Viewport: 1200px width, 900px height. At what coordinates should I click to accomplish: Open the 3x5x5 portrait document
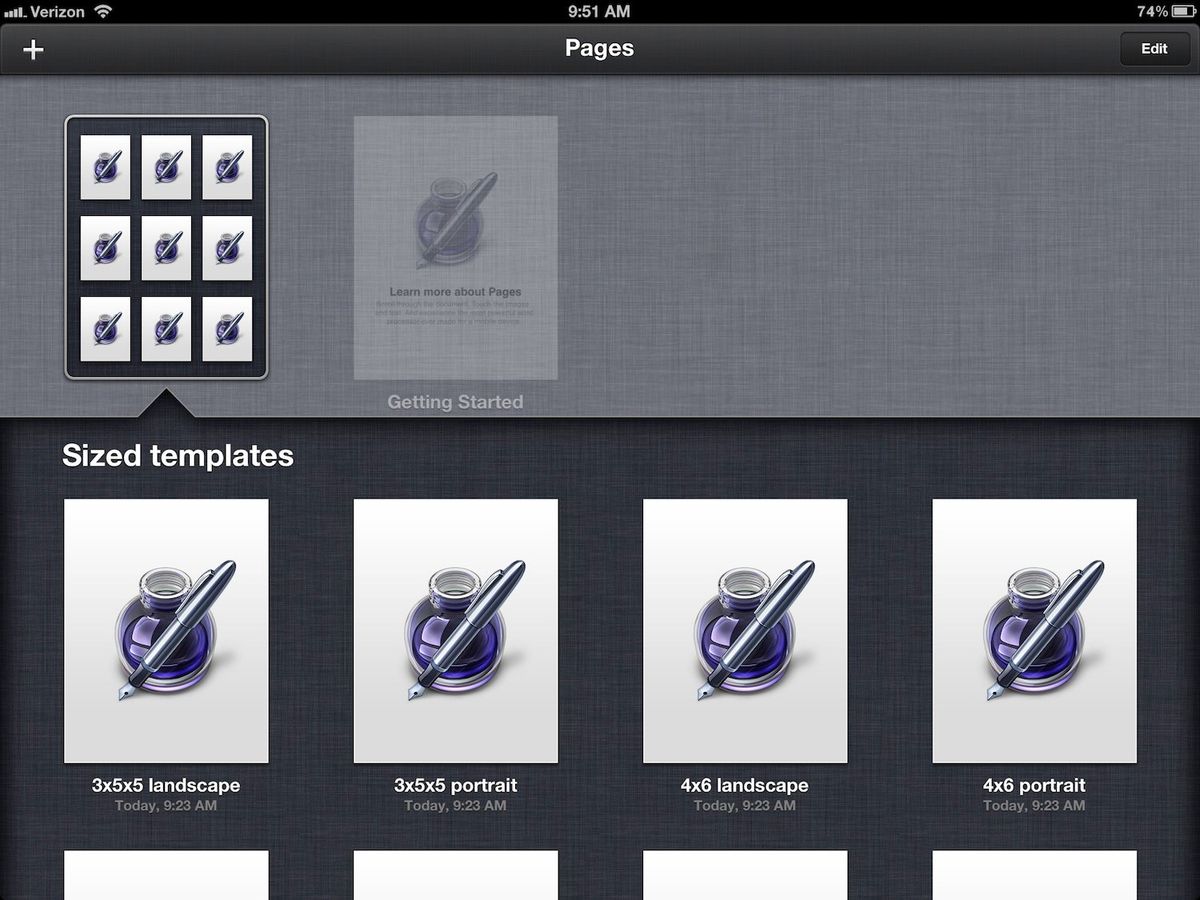pyautogui.click(x=455, y=632)
